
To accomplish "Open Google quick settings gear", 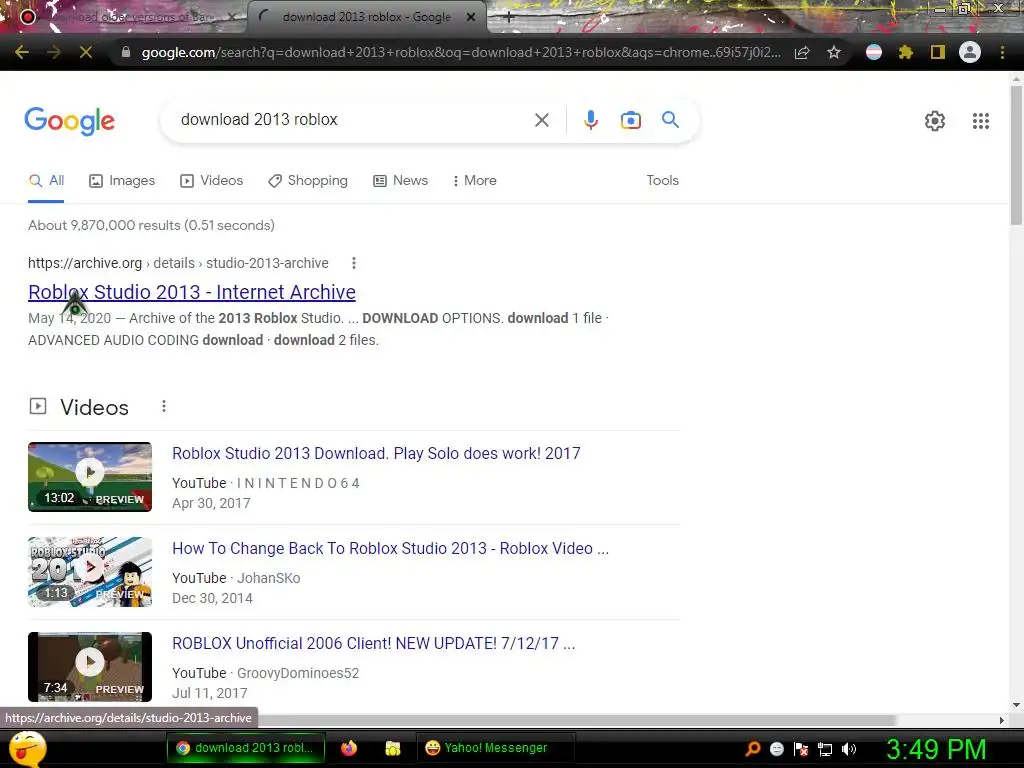I will pyautogui.click(x=935, y=121).
